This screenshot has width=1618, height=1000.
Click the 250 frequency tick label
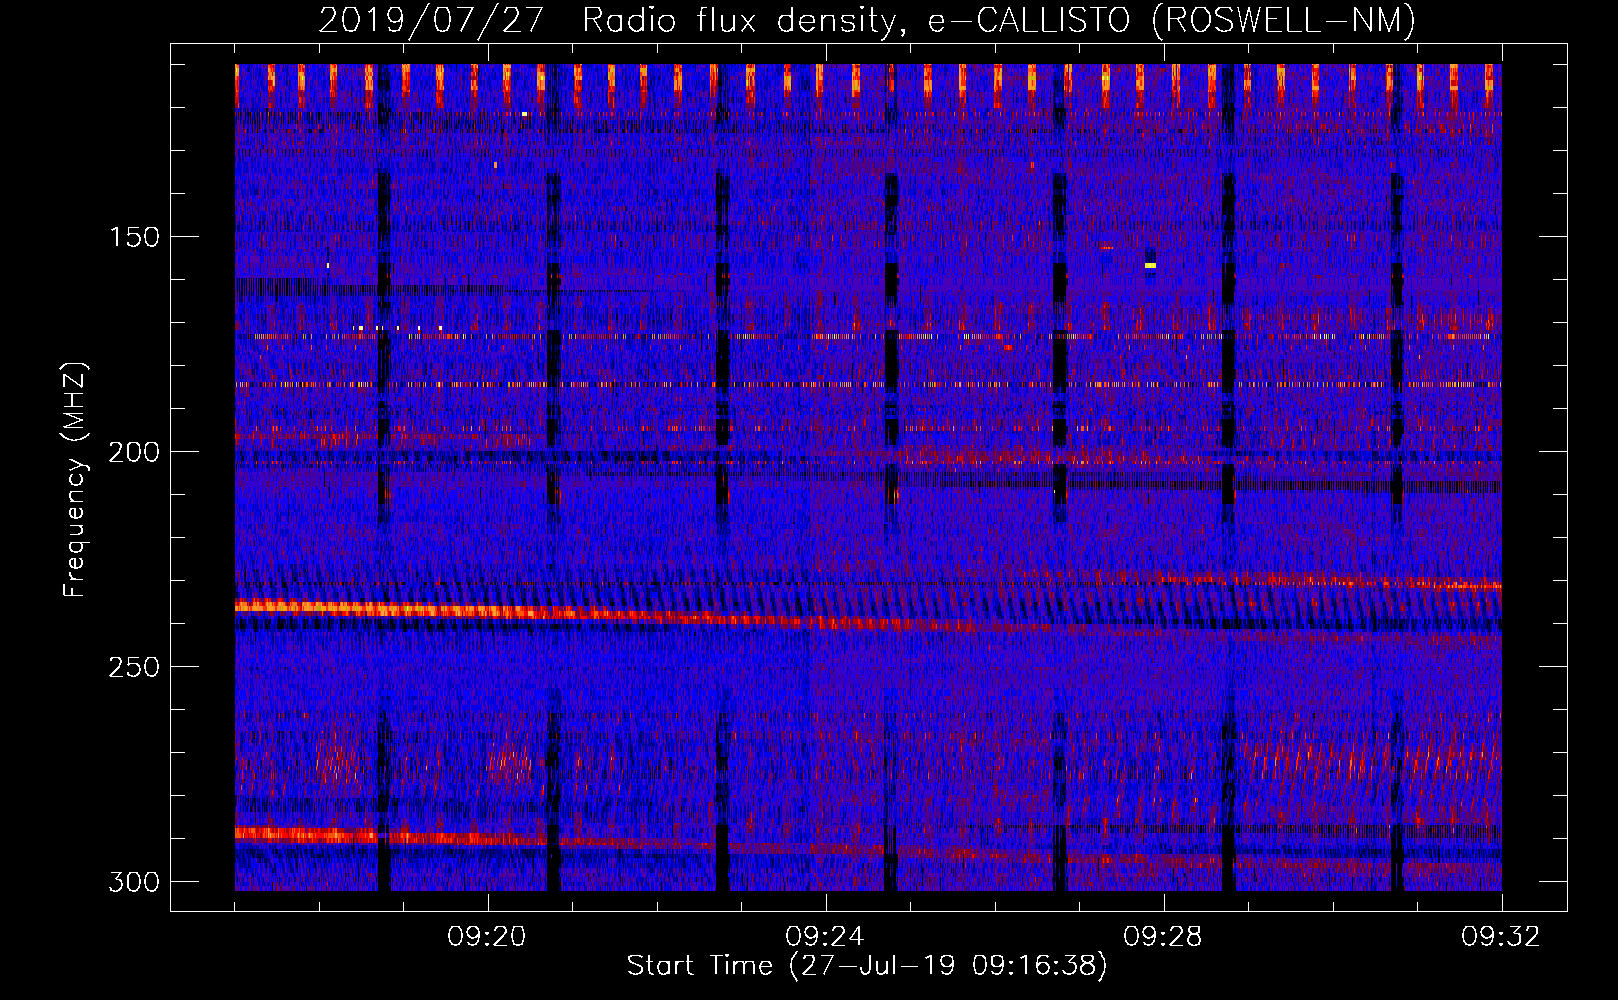tap(134, 667)
